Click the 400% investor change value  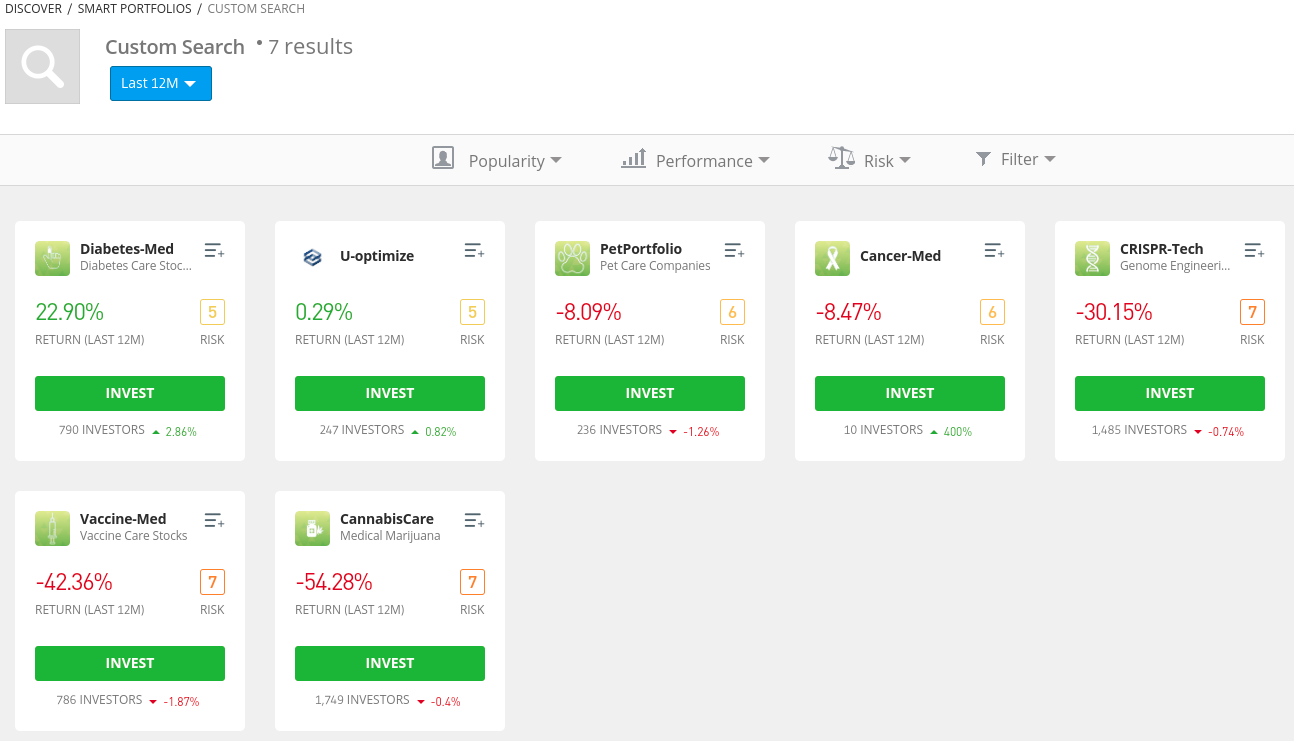pos(958,432)
